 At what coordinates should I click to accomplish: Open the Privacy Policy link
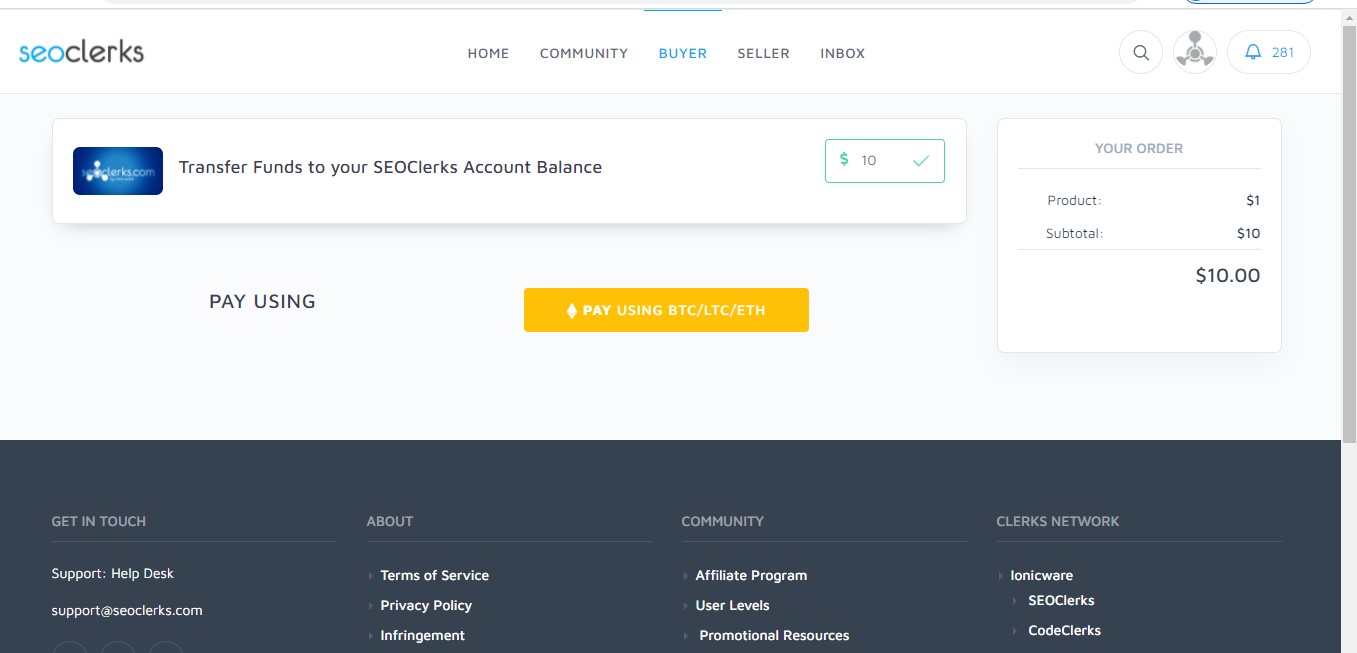426,605
